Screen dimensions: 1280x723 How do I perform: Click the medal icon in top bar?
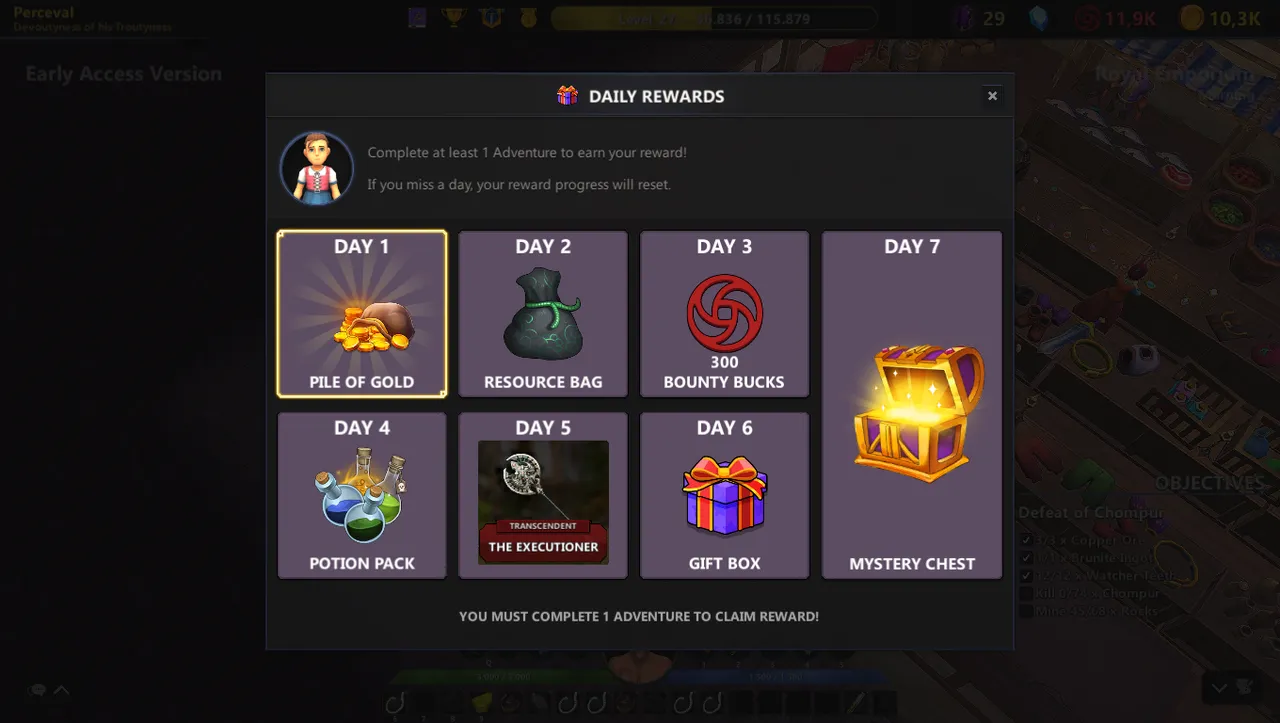[x=527, y=18]
